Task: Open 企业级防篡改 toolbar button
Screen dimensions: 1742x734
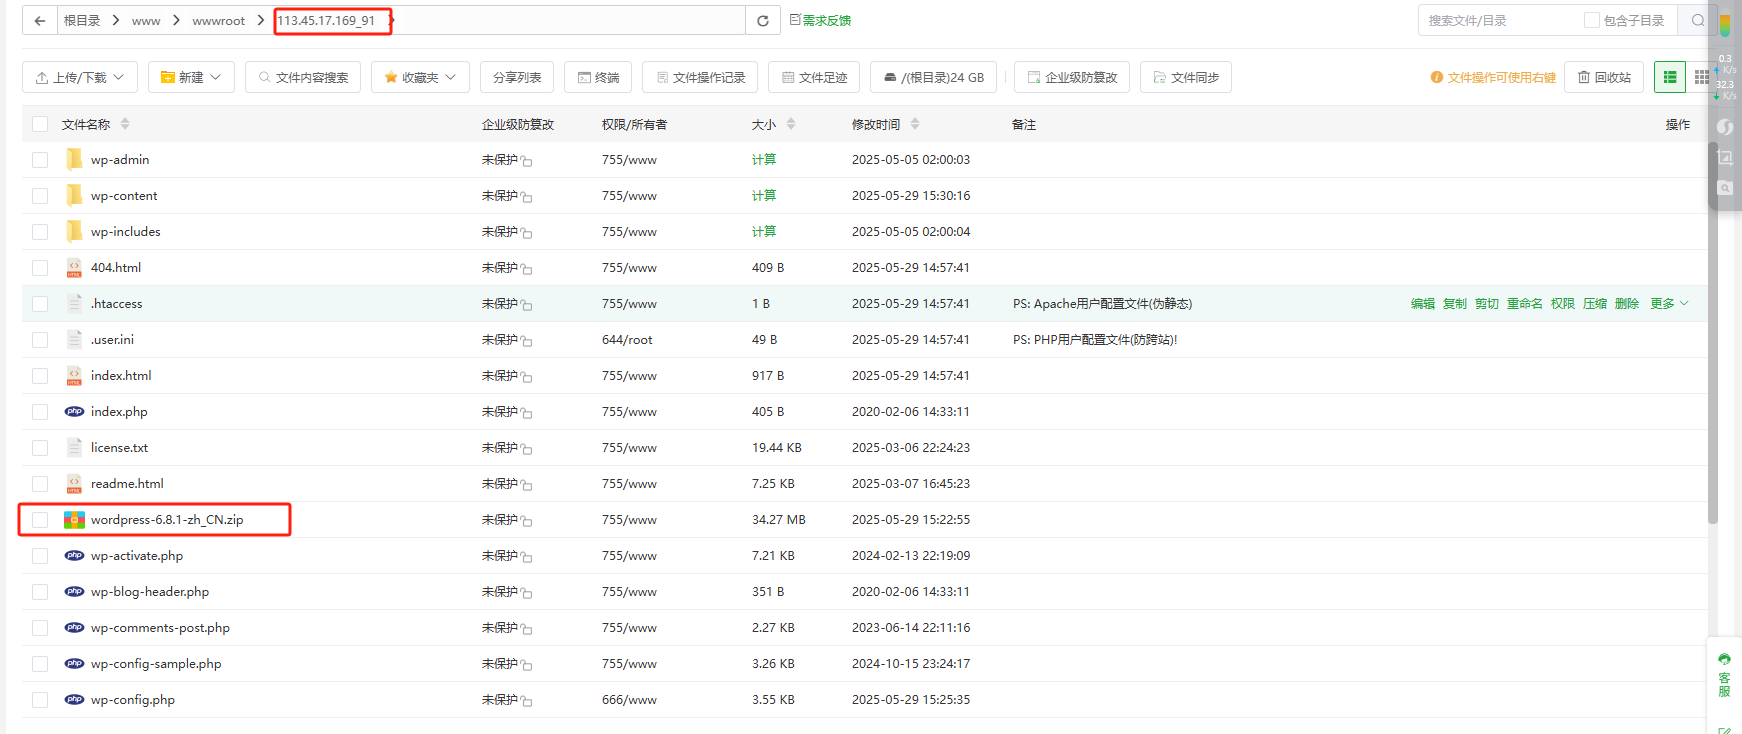Action: point(1072,77)
